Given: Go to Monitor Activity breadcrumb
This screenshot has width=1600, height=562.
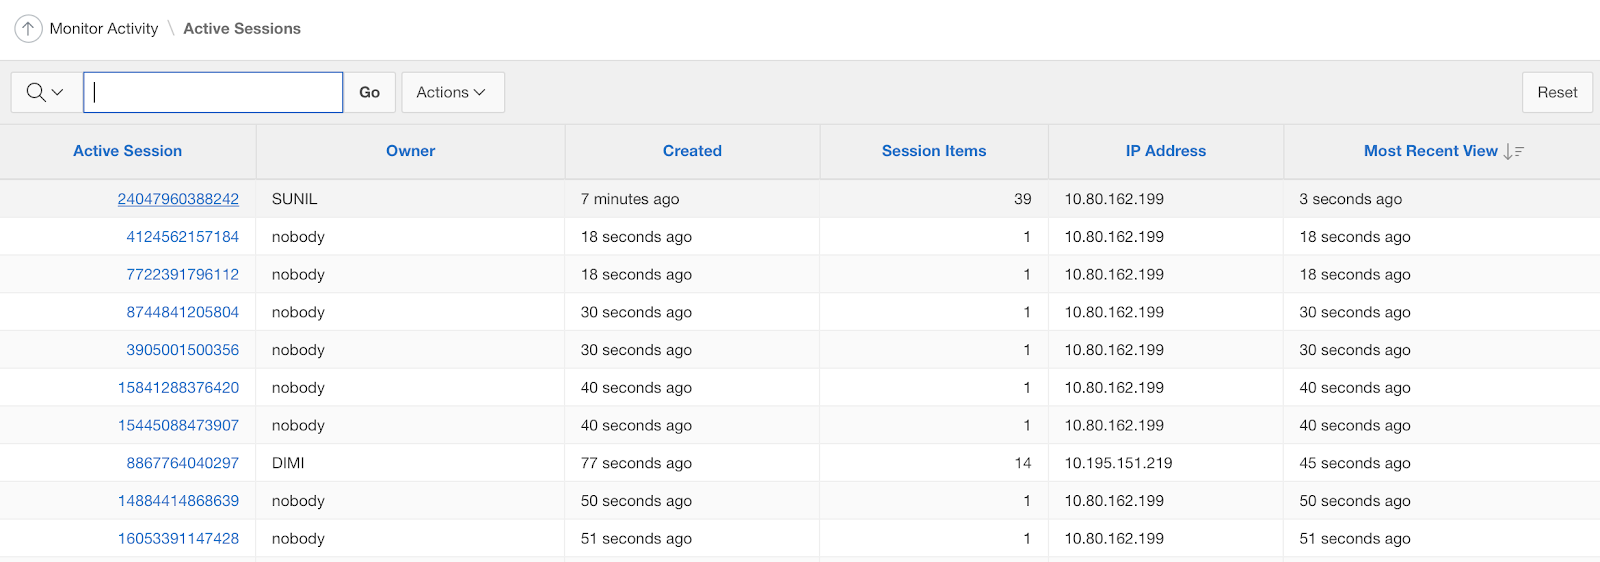Looking at the screenshot, I should tap(104, 29).
